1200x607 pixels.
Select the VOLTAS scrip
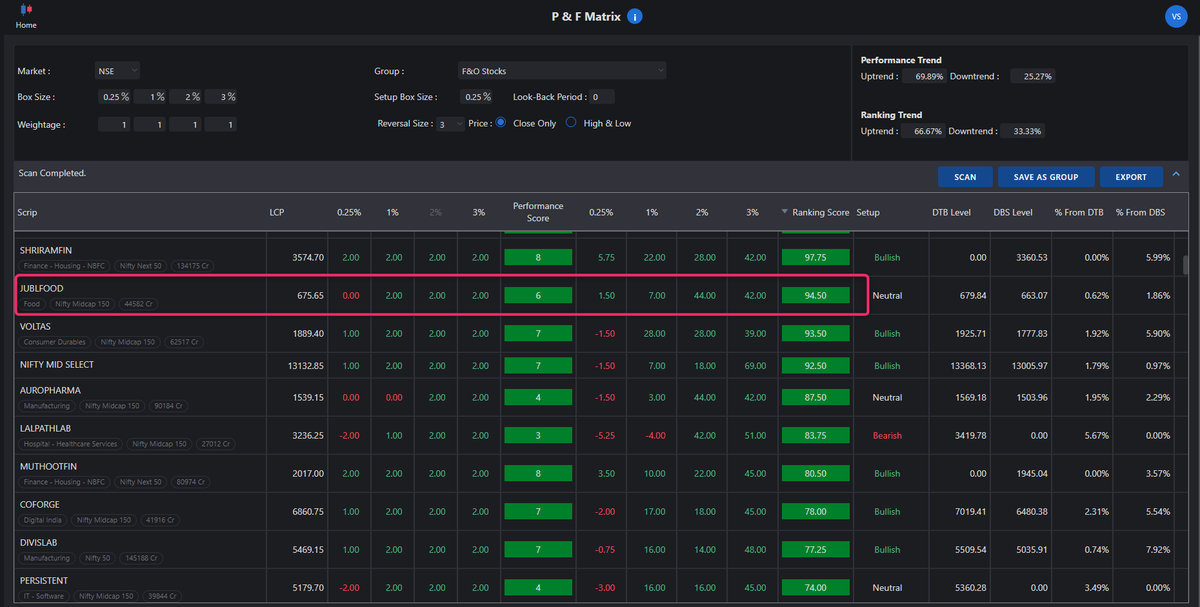coord(35,327)
